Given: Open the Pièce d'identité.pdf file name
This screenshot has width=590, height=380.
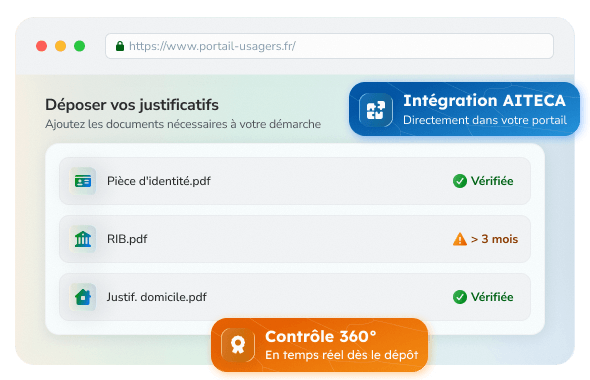Looking at the screenshot, I should [x=159, y=181].
